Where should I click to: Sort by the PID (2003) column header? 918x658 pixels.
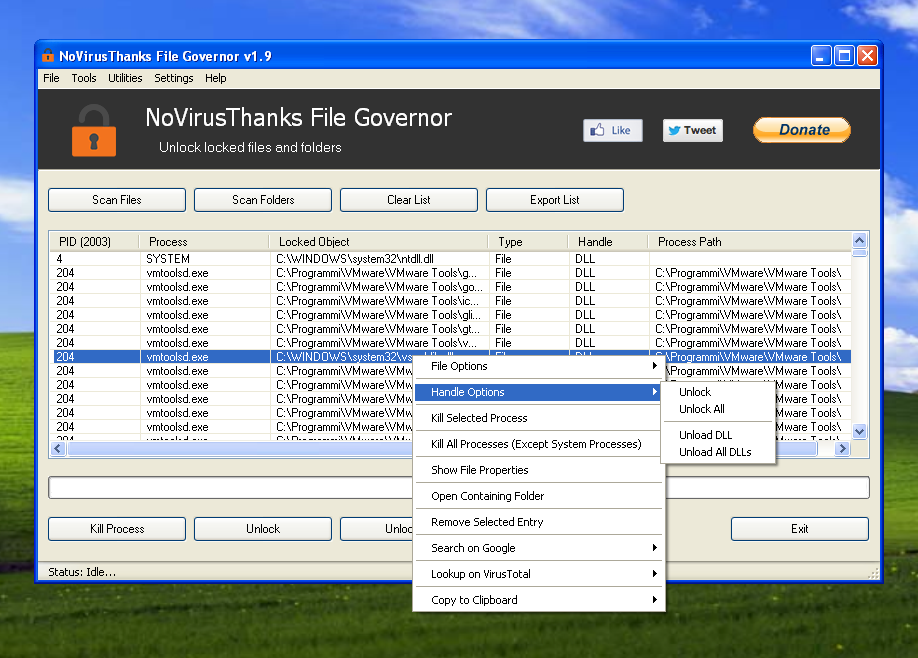tap(95, 242)
